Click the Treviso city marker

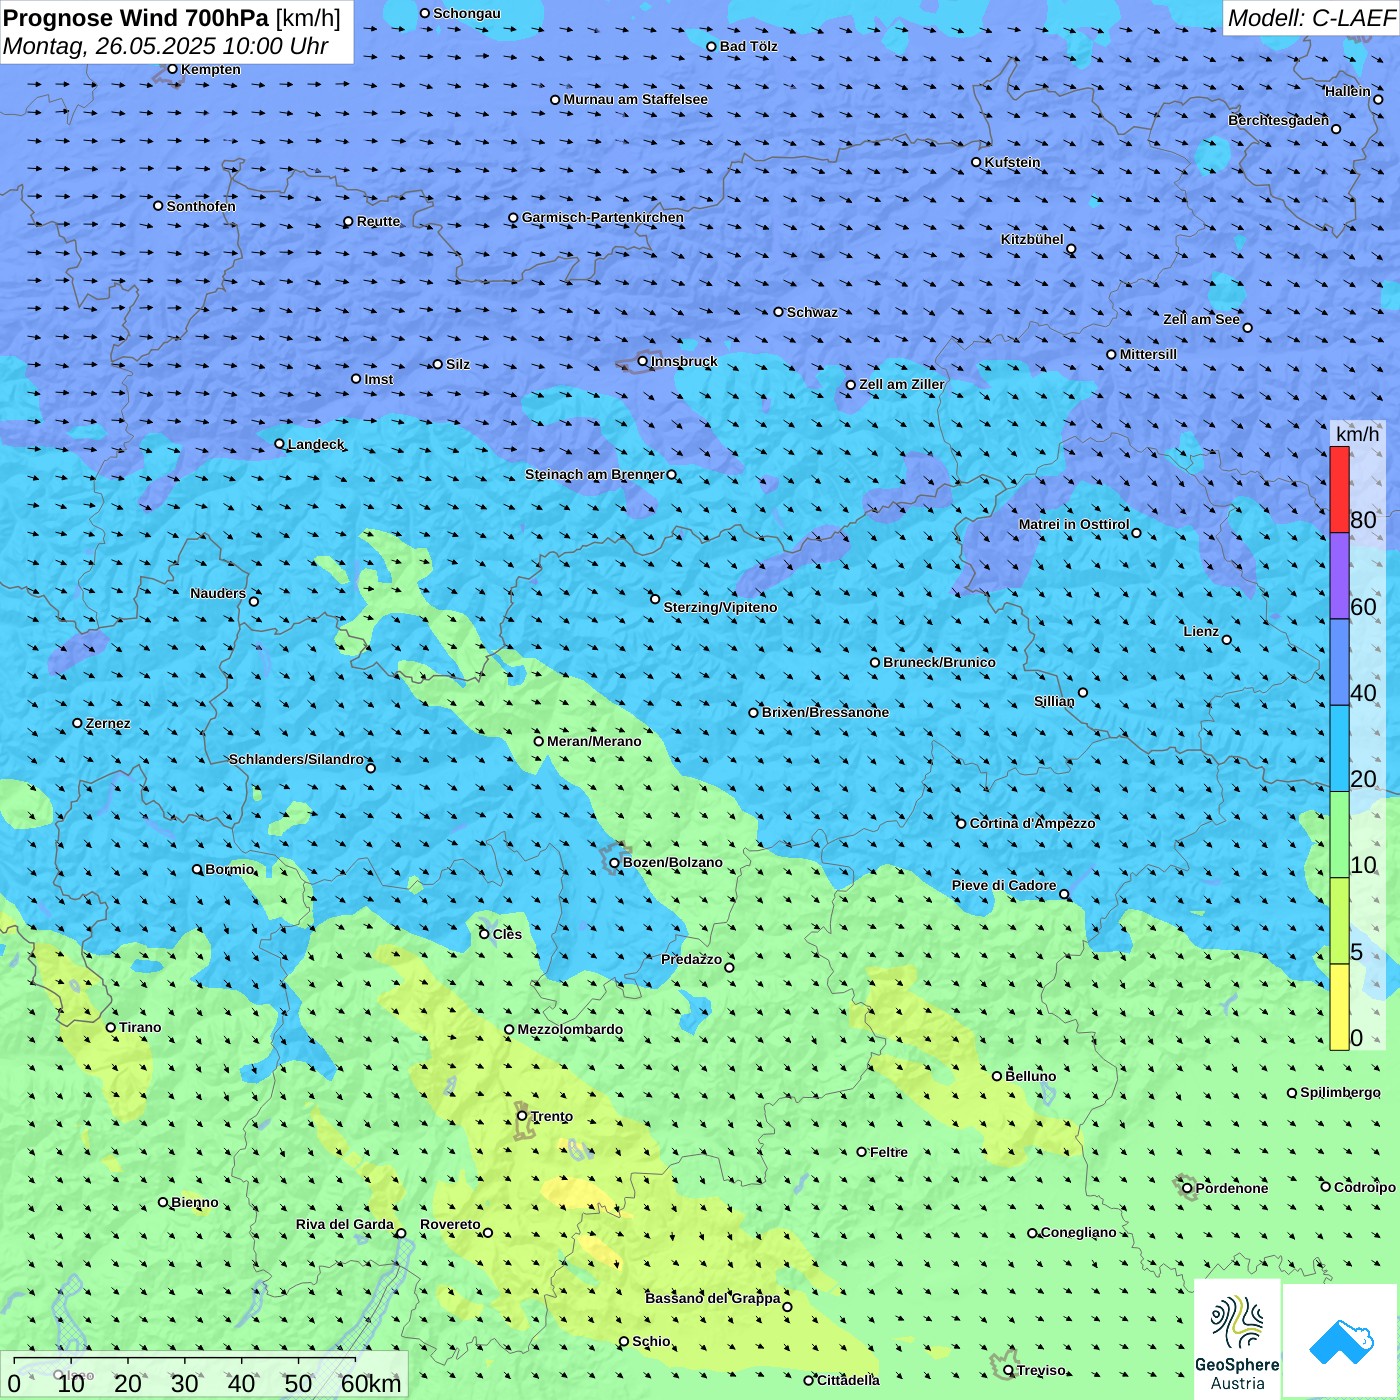[1009, 1370]
